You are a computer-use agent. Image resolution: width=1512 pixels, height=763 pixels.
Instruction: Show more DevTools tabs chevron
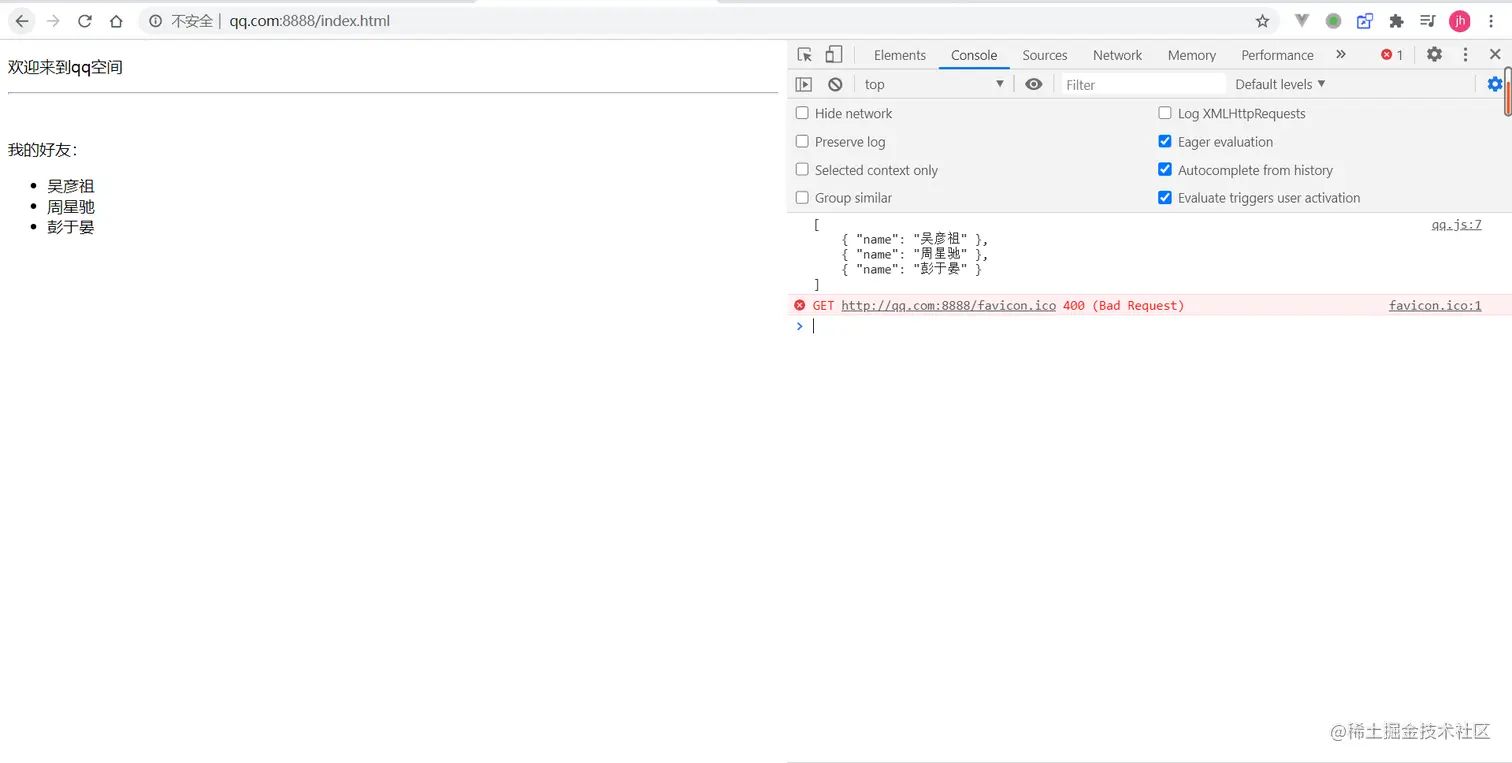1341,55
